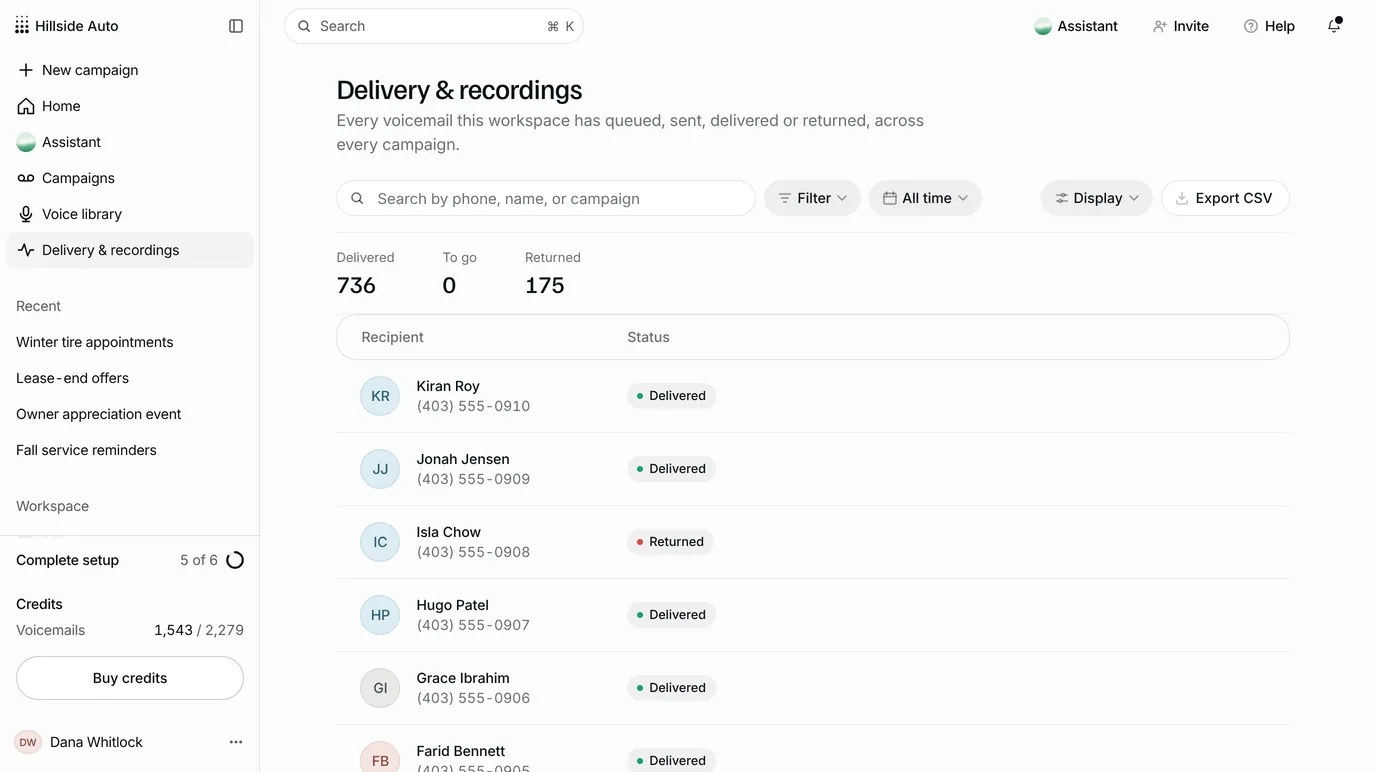
Task: Open Lease-end offers campaign
Action: coord(73,378)
